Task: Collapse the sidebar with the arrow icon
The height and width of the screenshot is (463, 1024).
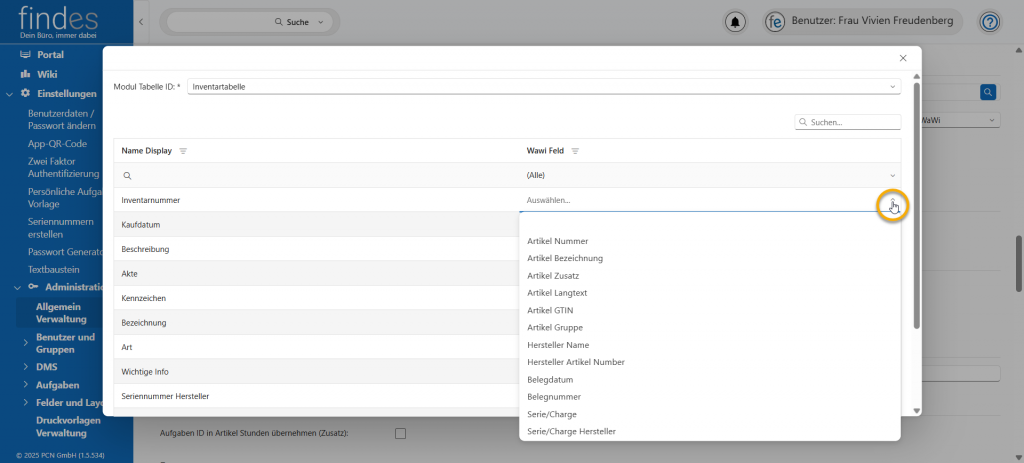Action: pos(140,21)
